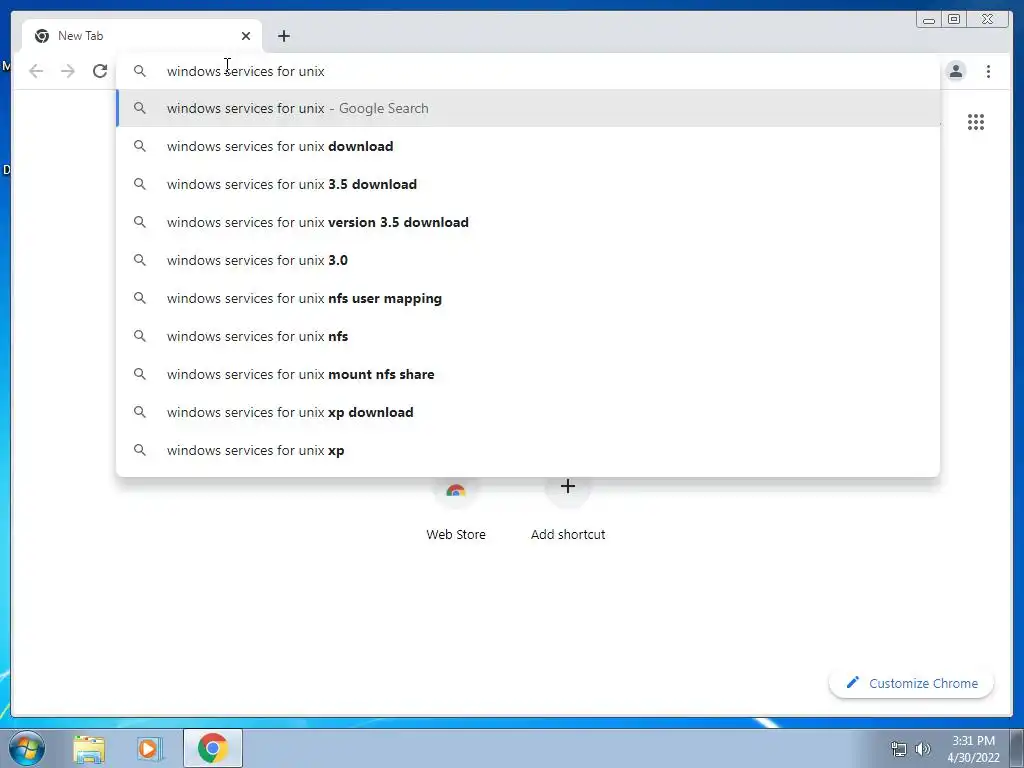Open the network tray icon
The width and height of the screenshot is (1024, 768).
pos(899,749)
